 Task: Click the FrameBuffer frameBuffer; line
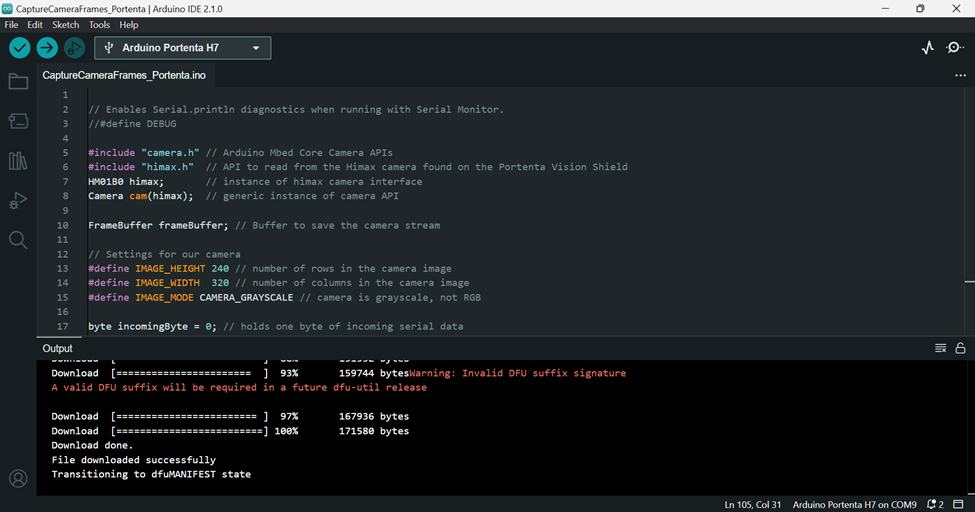tap(264, 225)
